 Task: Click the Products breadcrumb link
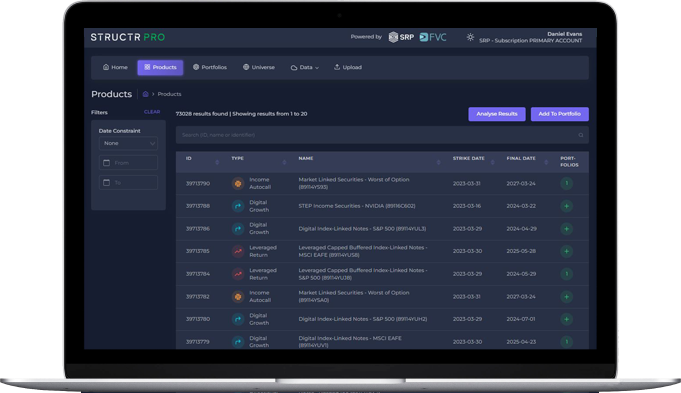pos(169,94)
